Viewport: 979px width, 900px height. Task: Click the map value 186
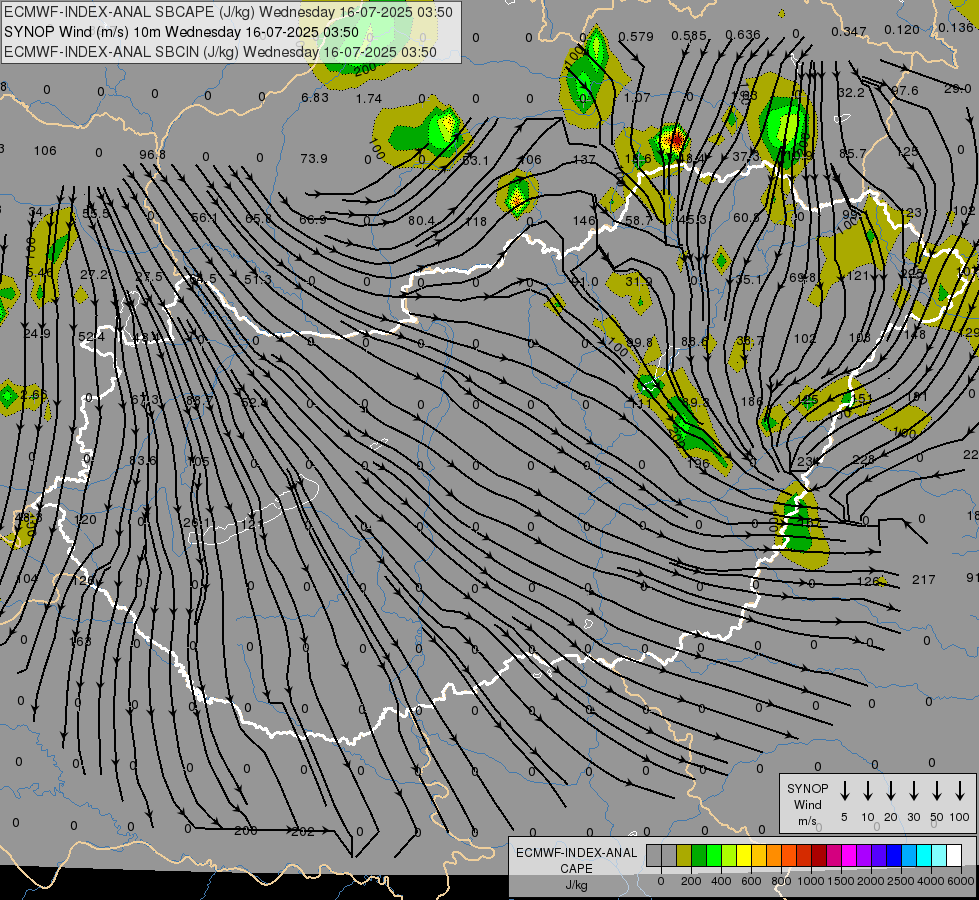point(752,402)
